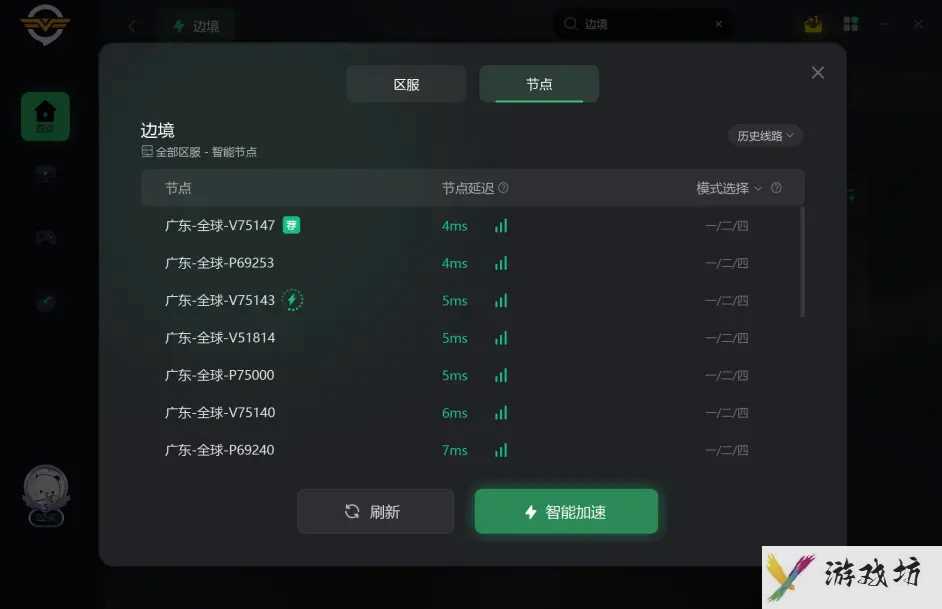Switch to the 区服 tab
This screenshot has width=942, height=609.
pos(406,84)
